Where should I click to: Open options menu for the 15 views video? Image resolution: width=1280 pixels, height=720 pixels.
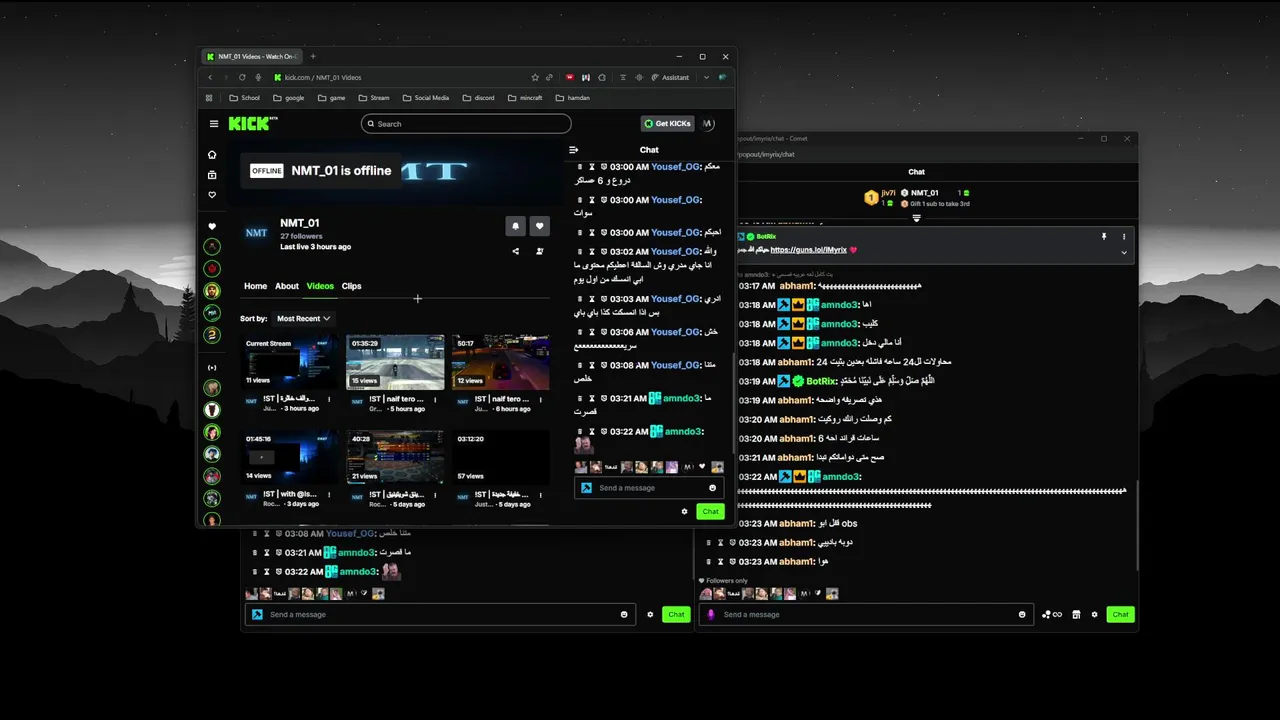click(x=437, y=399)
